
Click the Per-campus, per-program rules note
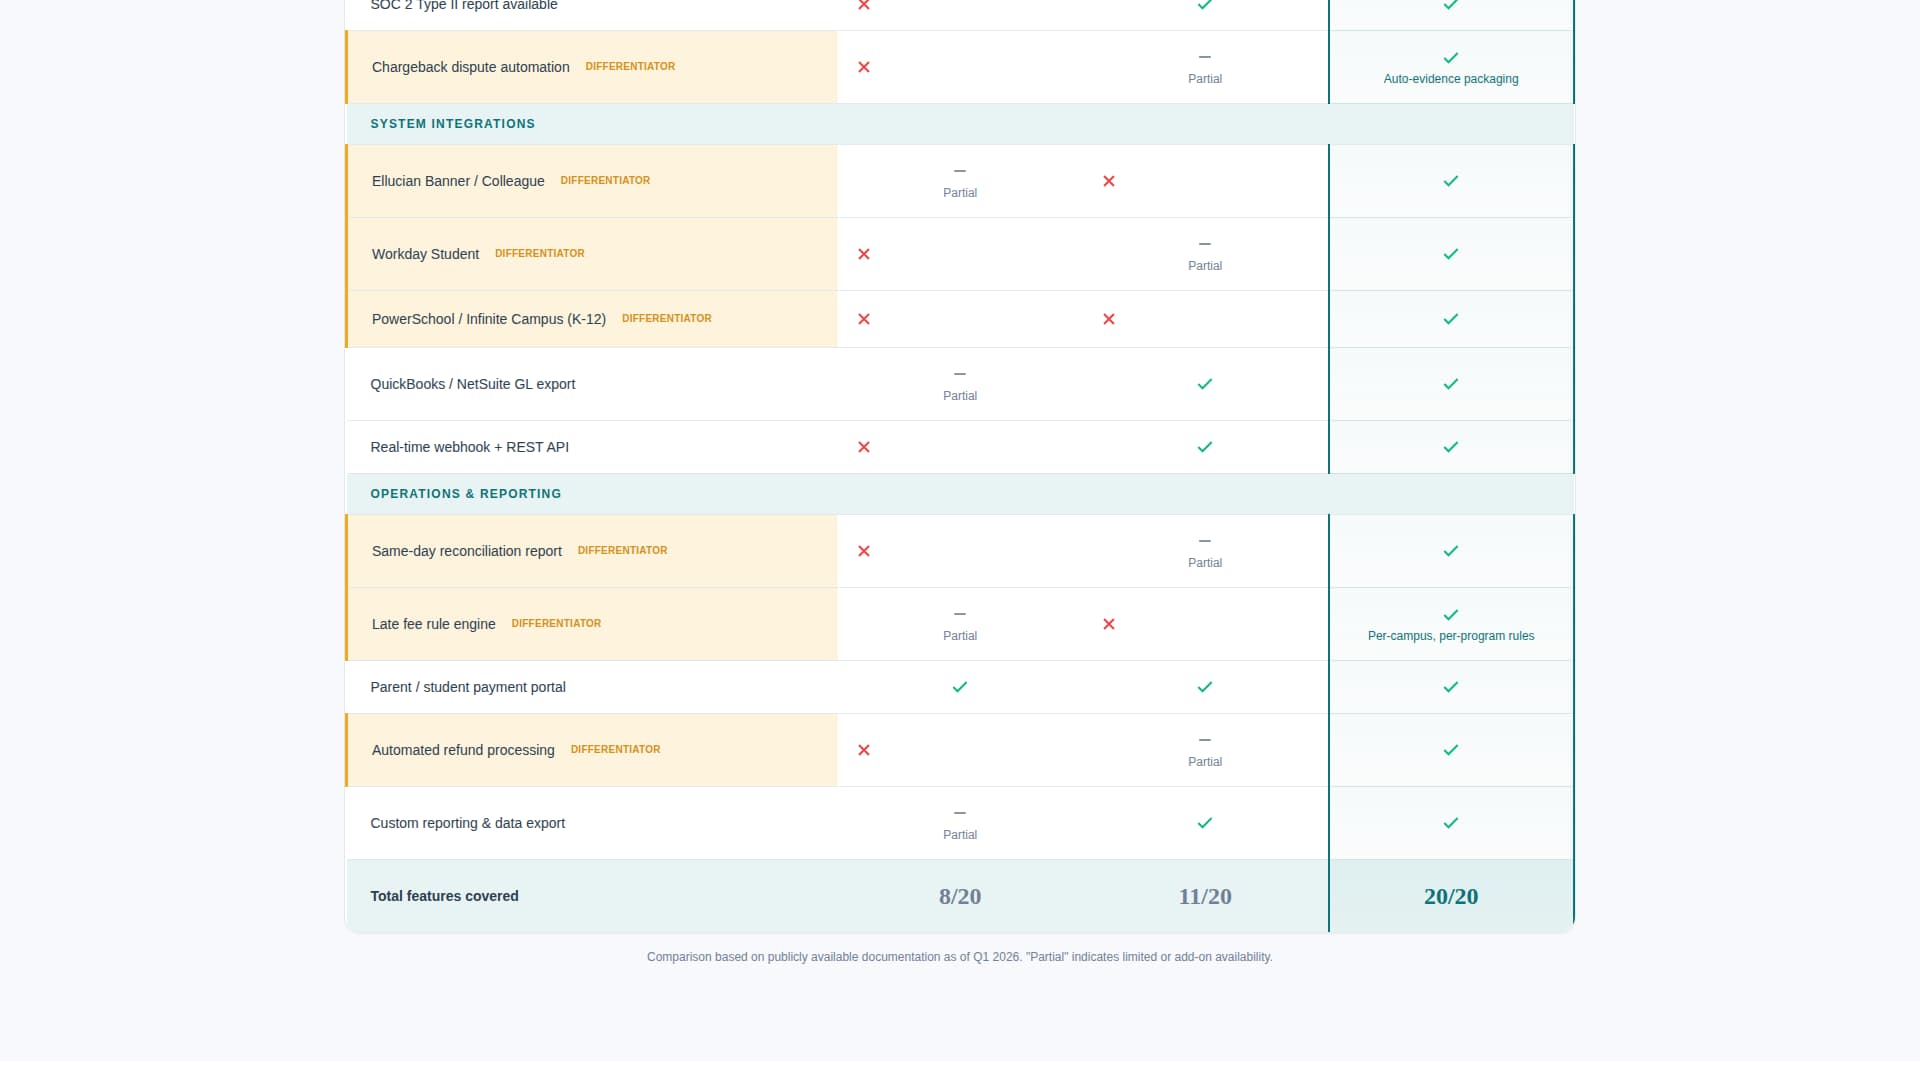point(1451,636)
